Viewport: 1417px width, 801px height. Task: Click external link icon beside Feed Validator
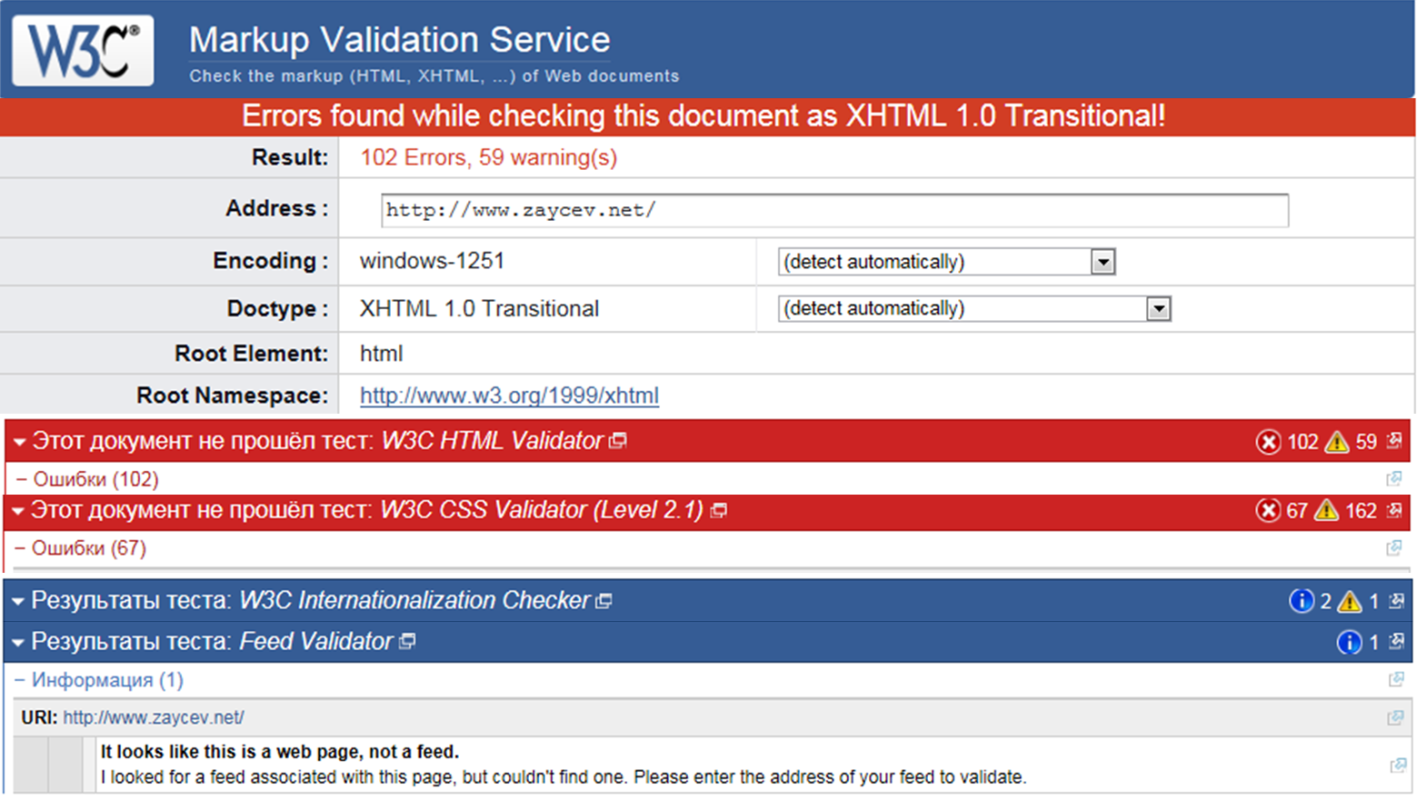tap(407, 642)
